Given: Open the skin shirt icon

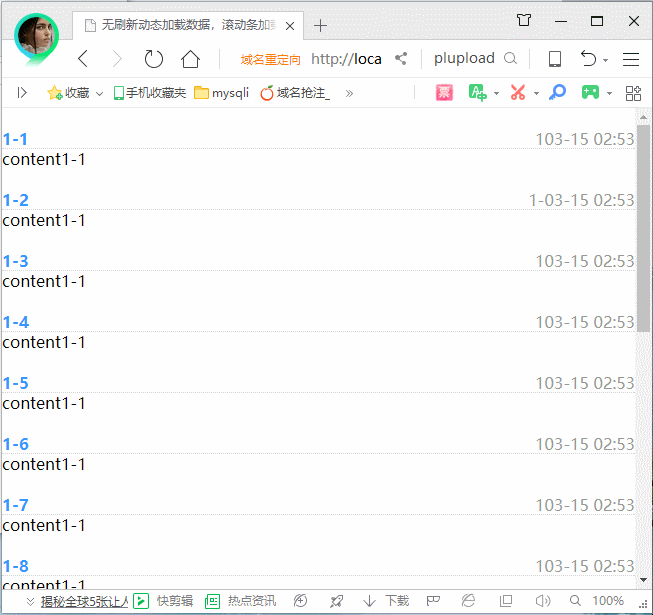Looking at the screenshot, I should [524, 20].
